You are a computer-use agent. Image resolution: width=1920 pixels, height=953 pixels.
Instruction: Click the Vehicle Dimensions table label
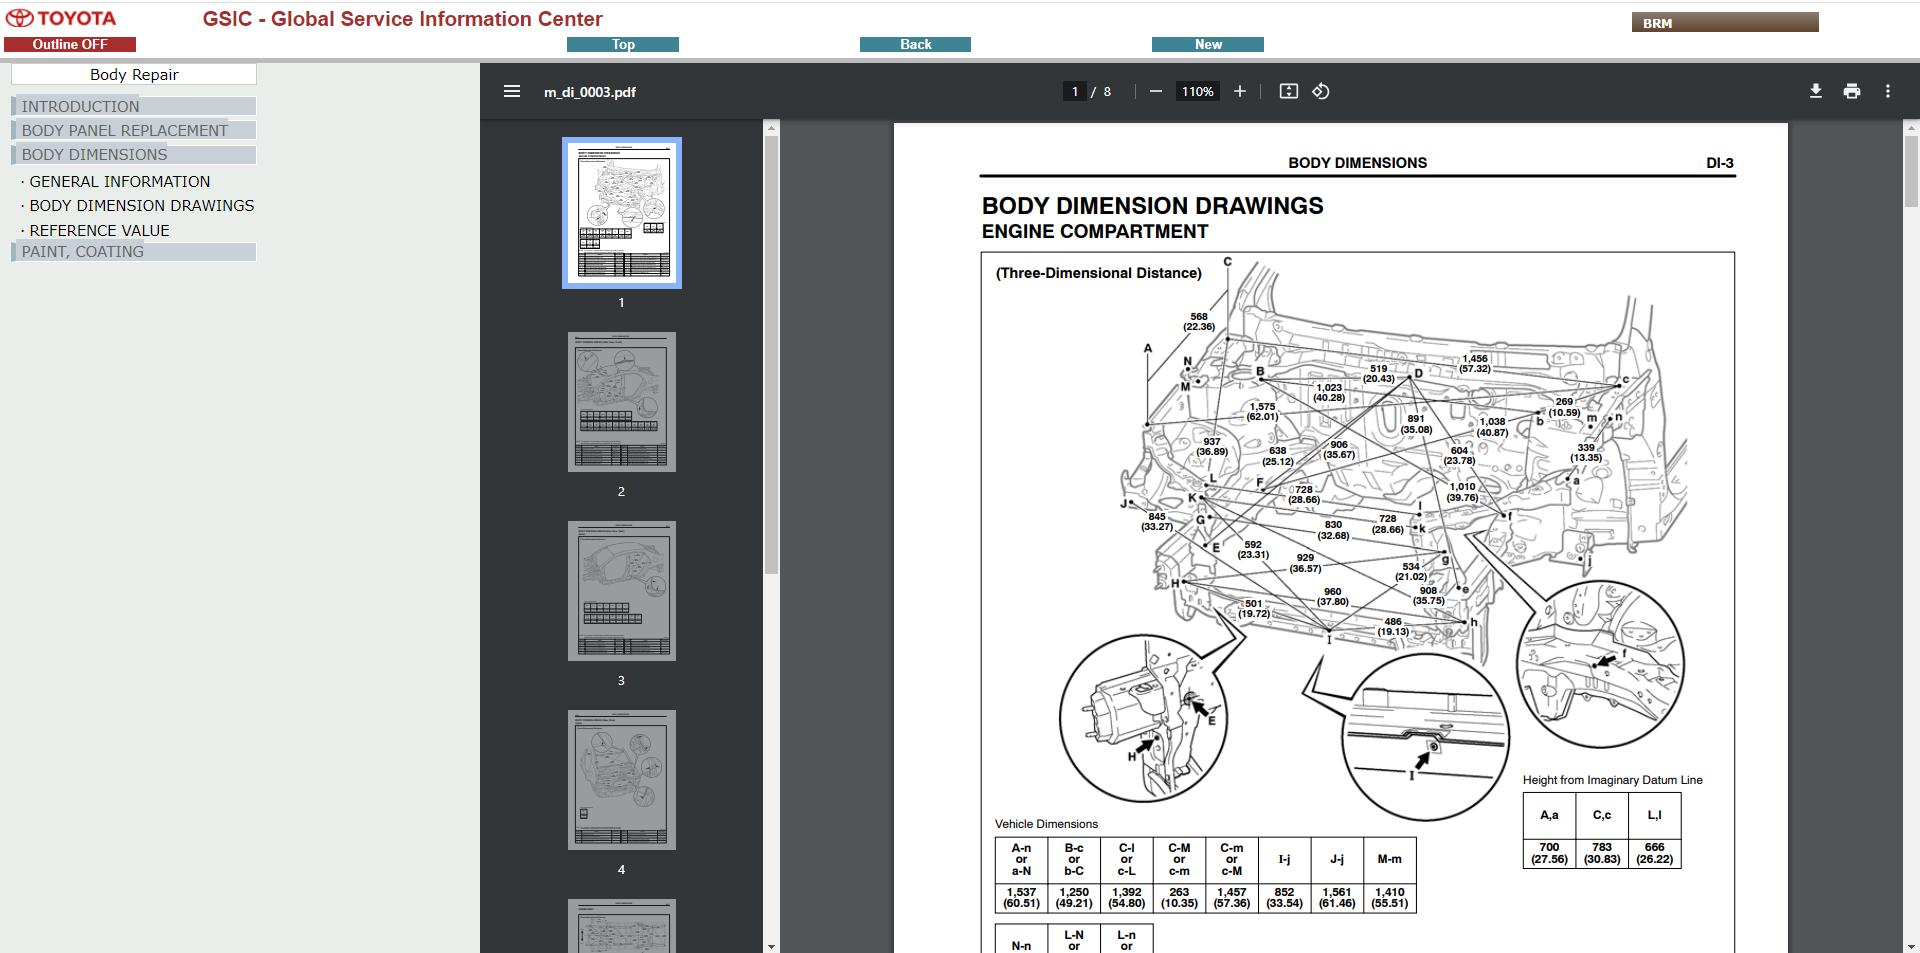[1046, 824]
